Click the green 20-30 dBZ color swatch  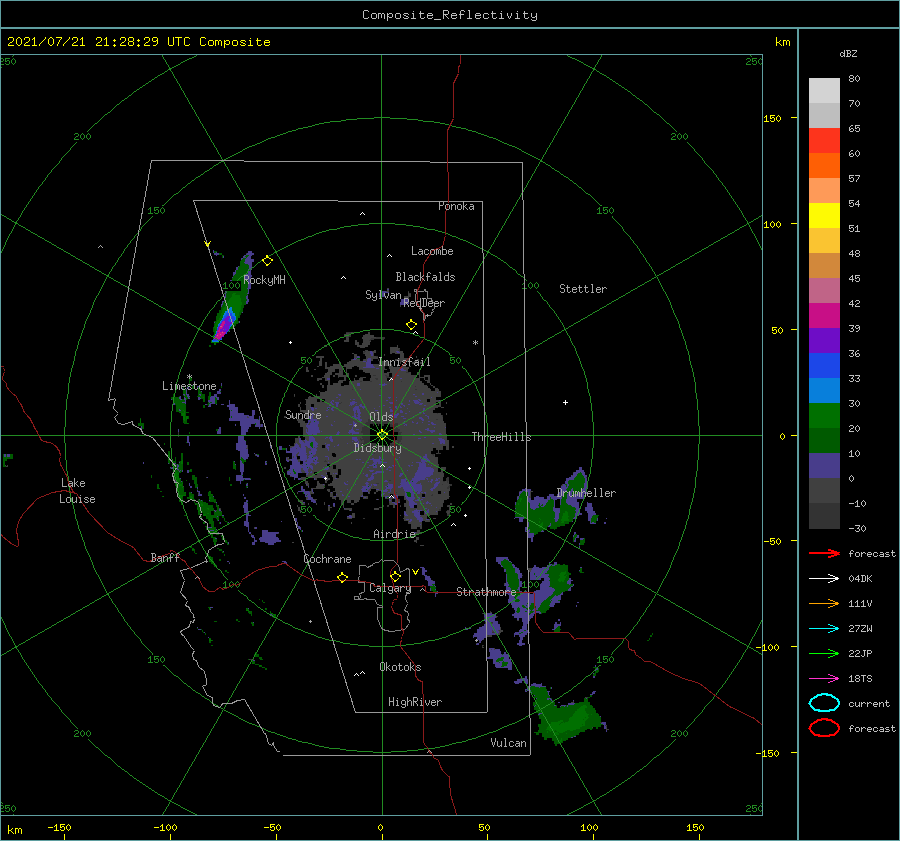pyautogui.click(x=824, y=416)
